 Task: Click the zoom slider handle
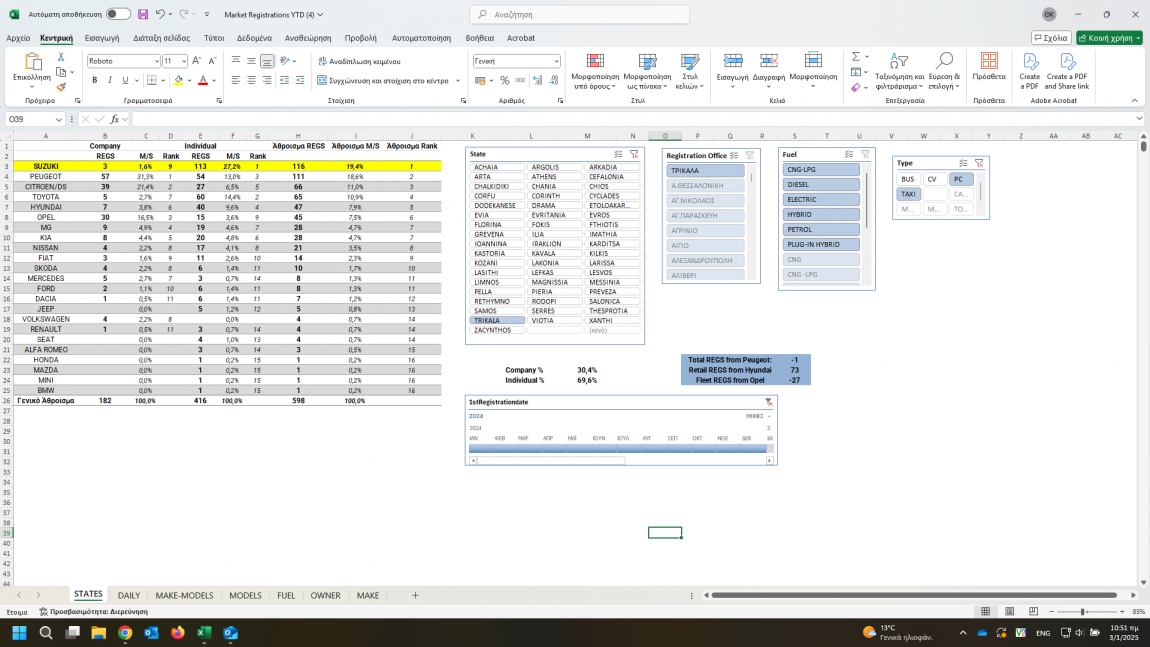(x=1083, y=612)
